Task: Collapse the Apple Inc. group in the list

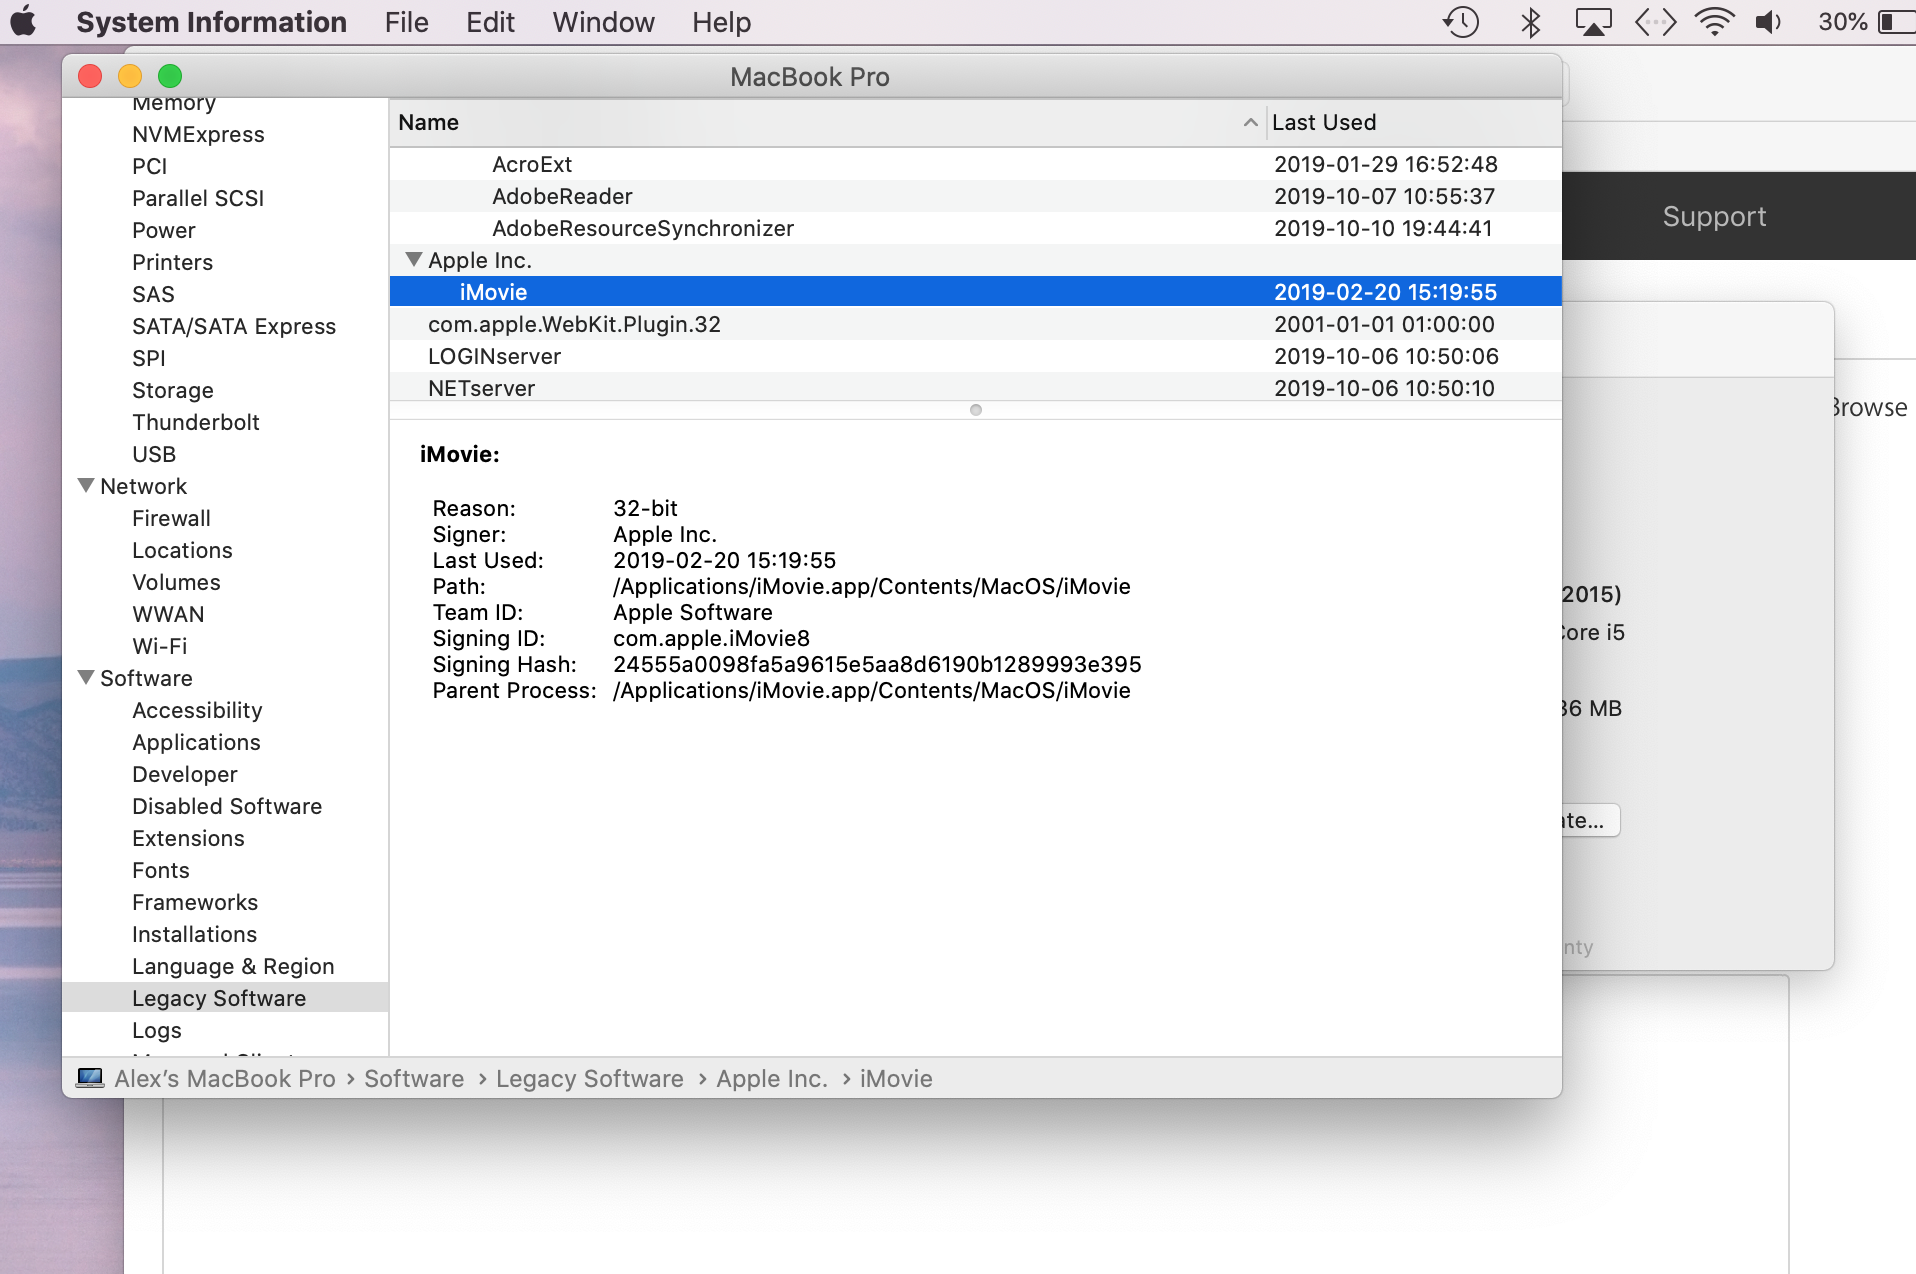Action: [414, 260]
